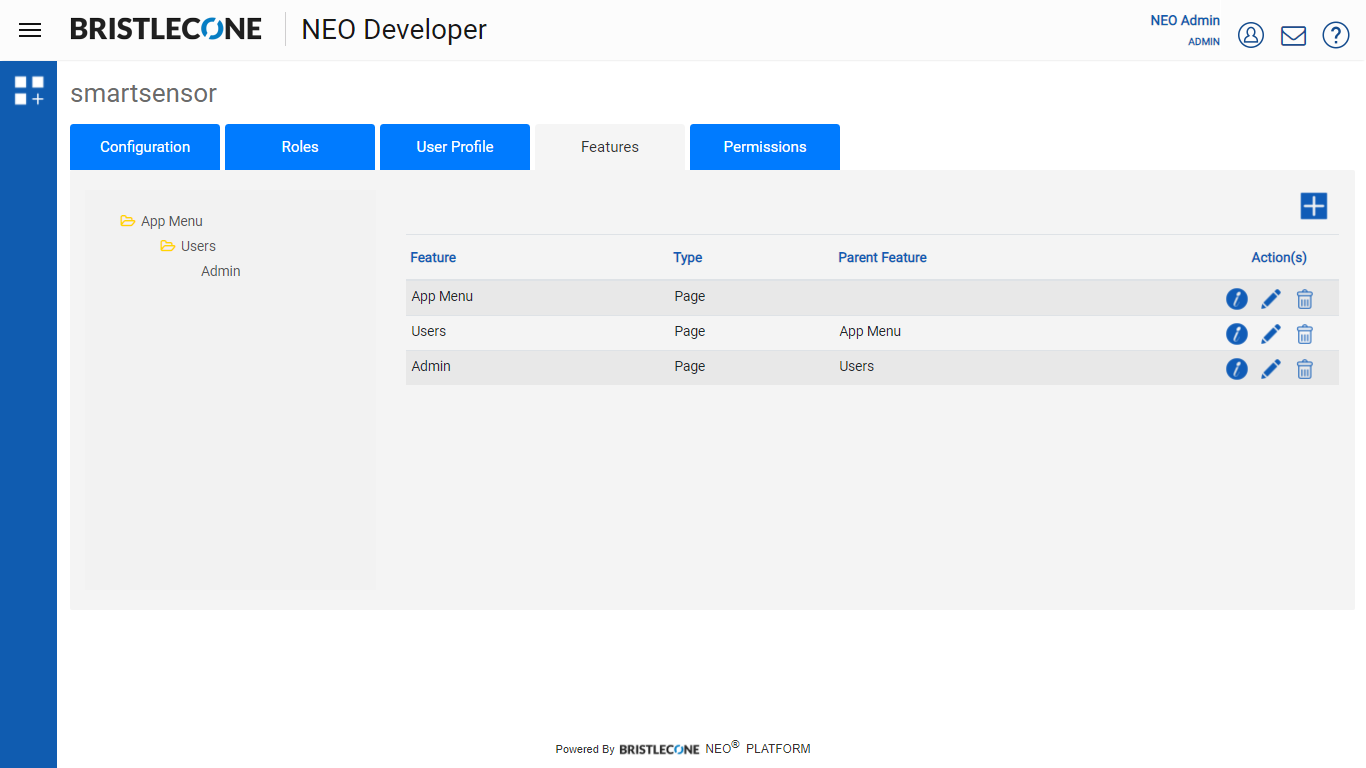1366x768 pixels.
Task: Switch to the Permissions tab
Action: (765, 147)
